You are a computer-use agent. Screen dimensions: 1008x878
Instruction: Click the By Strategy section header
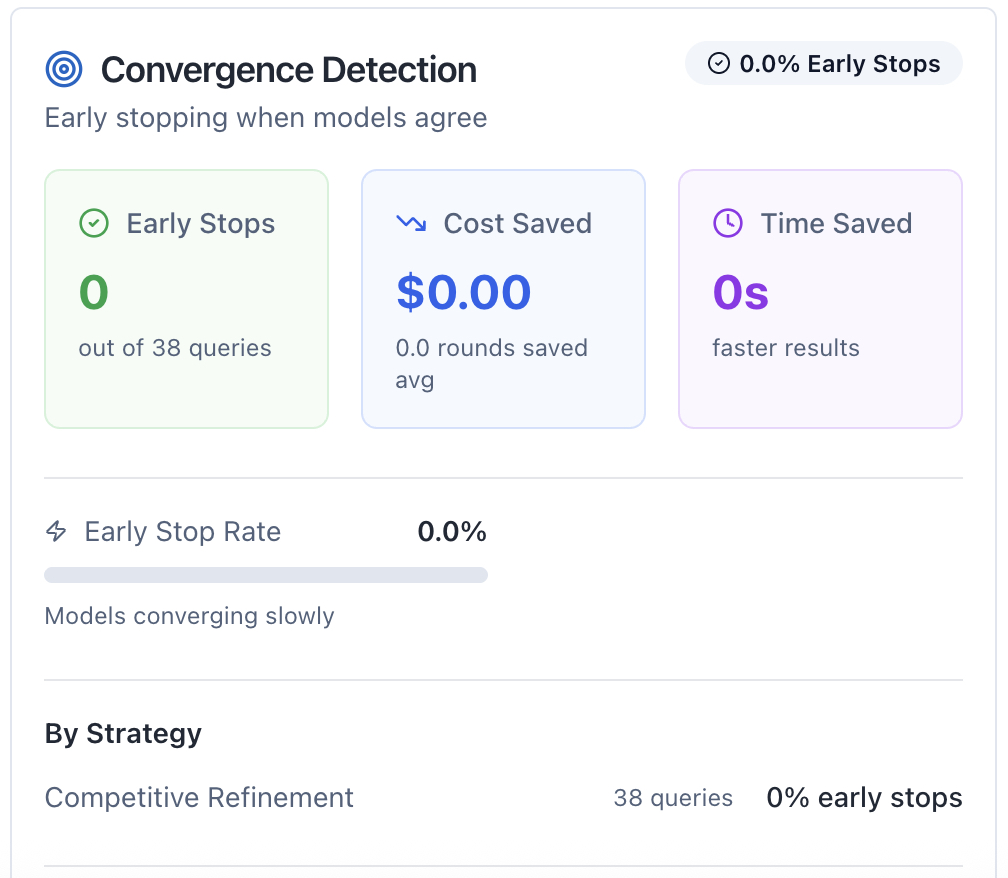click(122, 733)
